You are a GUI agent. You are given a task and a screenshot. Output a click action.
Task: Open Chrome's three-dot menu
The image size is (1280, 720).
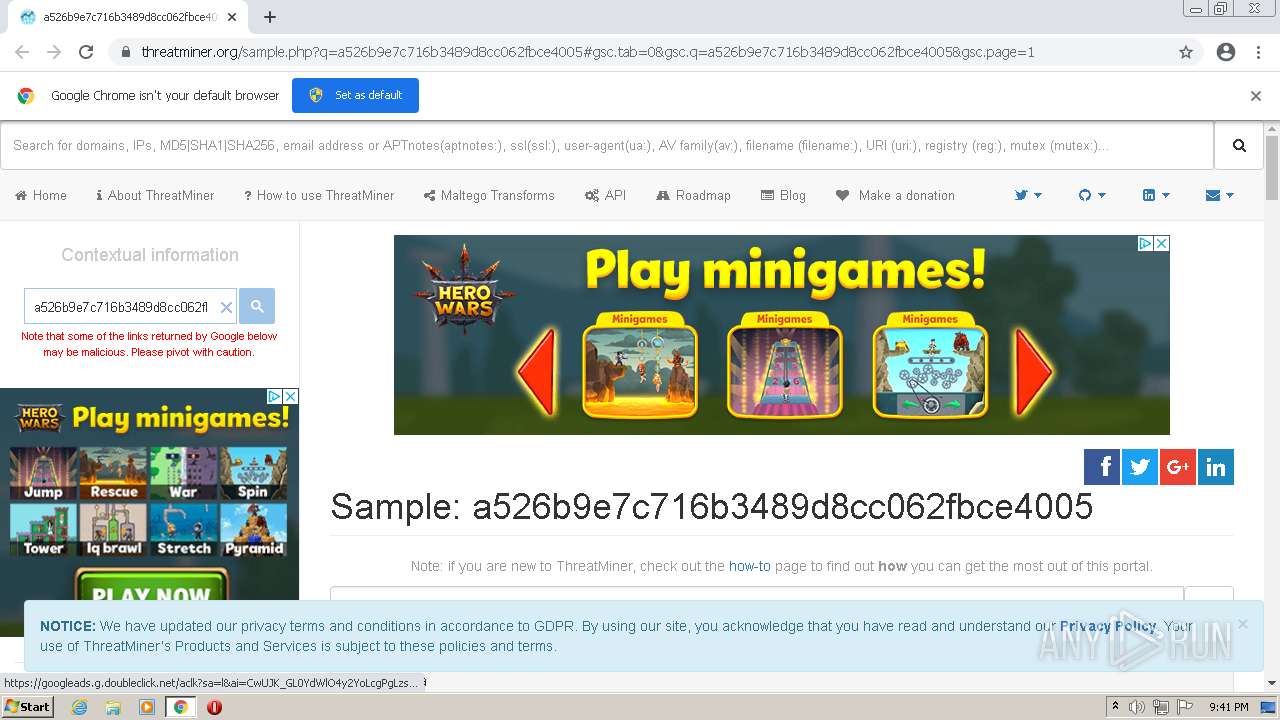pyautogui.click(x=1258, y=52)
